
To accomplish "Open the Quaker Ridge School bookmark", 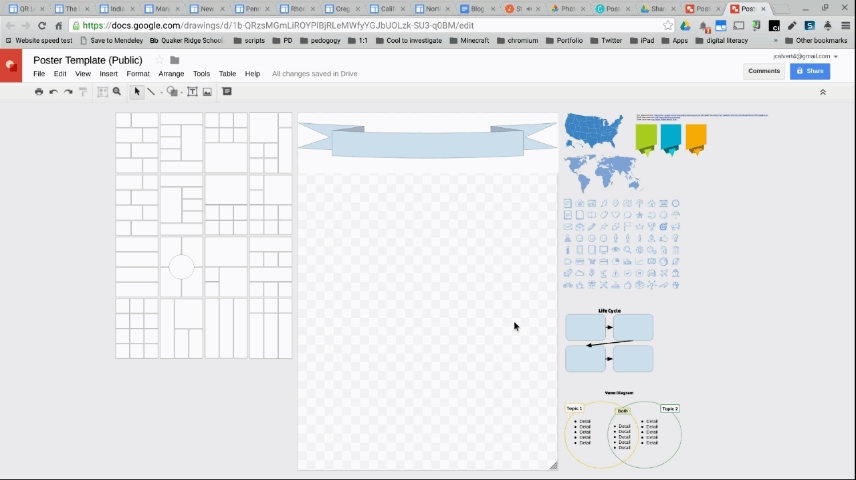I will coord(186,40).
